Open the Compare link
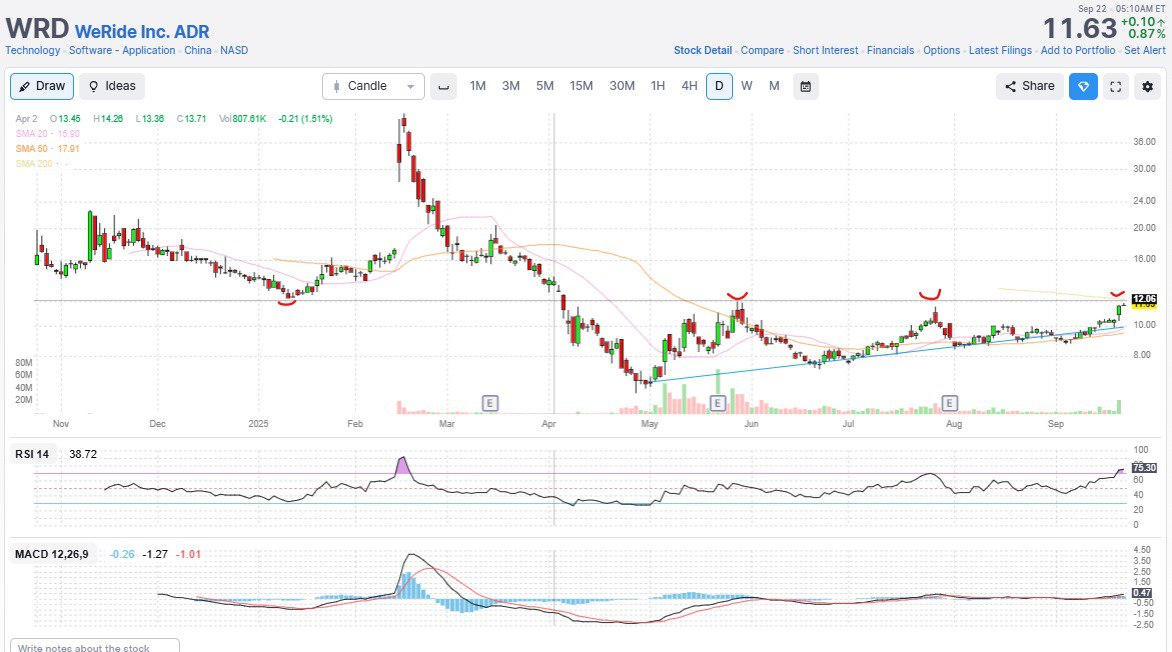 click(762, 50)
